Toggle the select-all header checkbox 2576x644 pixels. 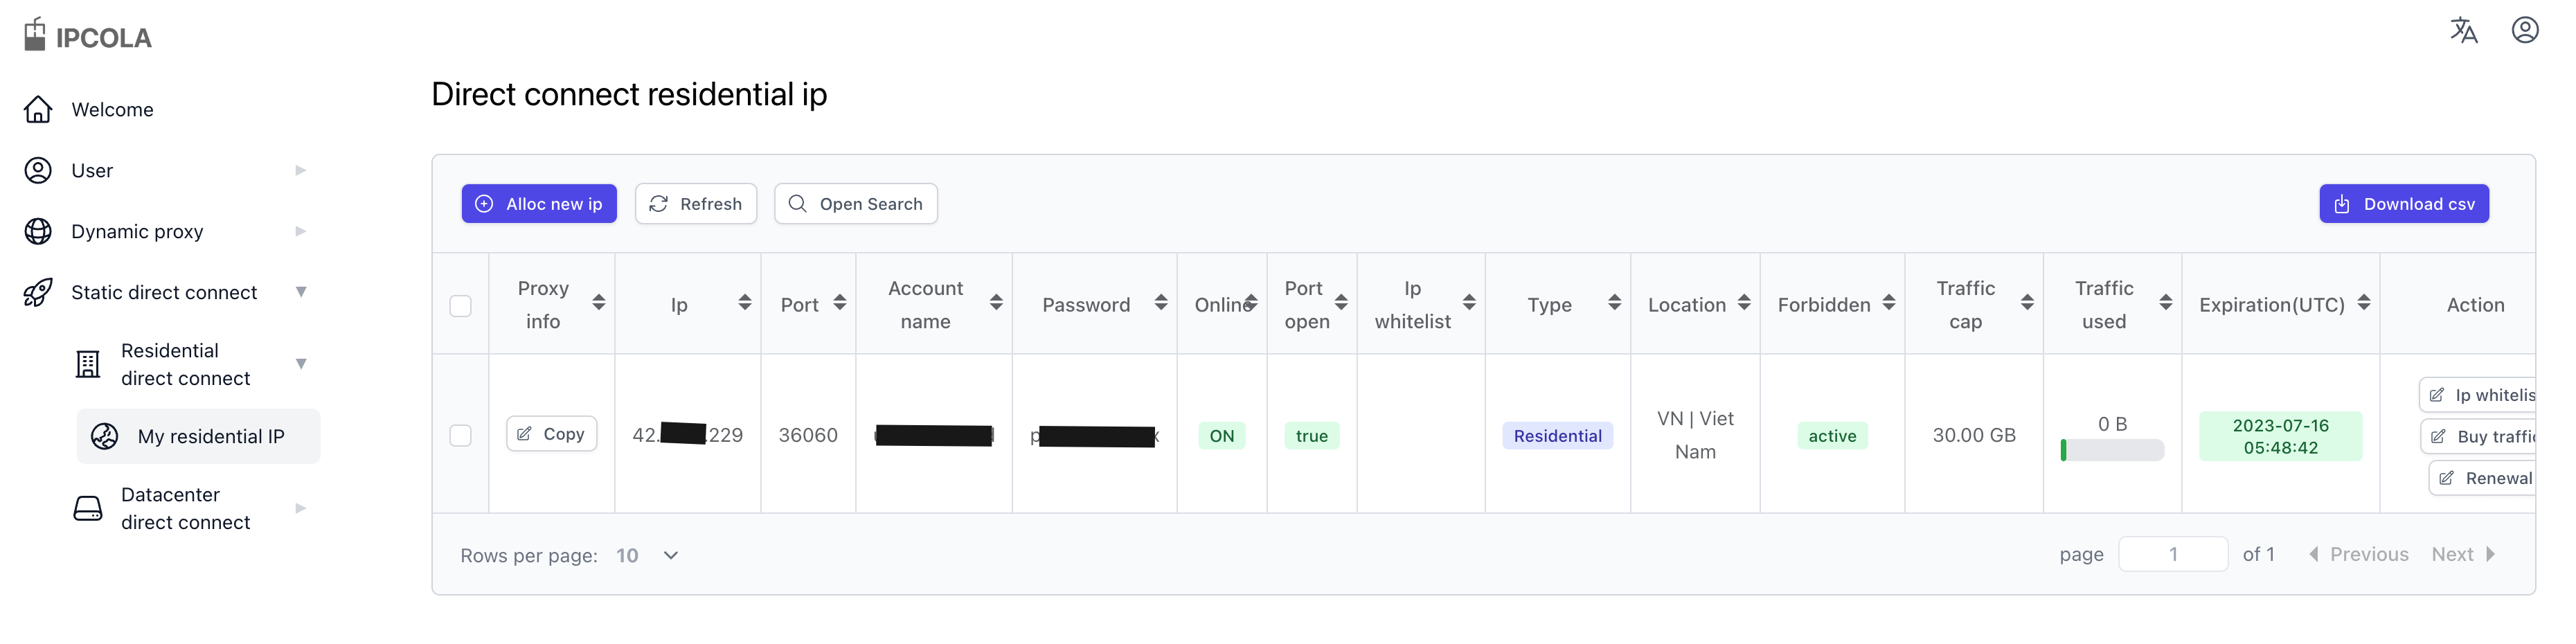pos(460,305)
